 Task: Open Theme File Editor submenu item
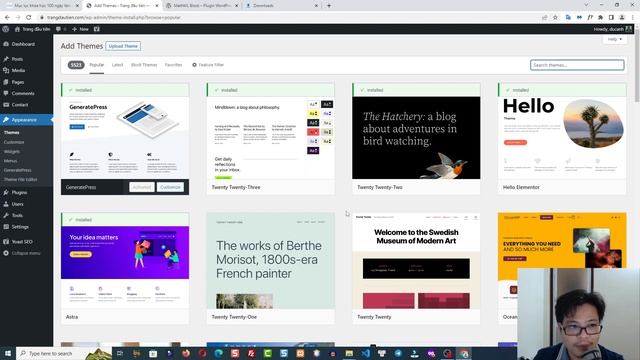20,180
